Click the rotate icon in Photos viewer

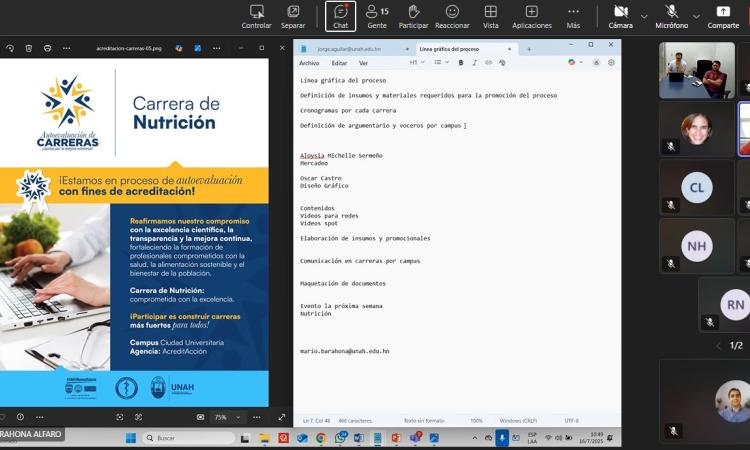tap(10, 48)
